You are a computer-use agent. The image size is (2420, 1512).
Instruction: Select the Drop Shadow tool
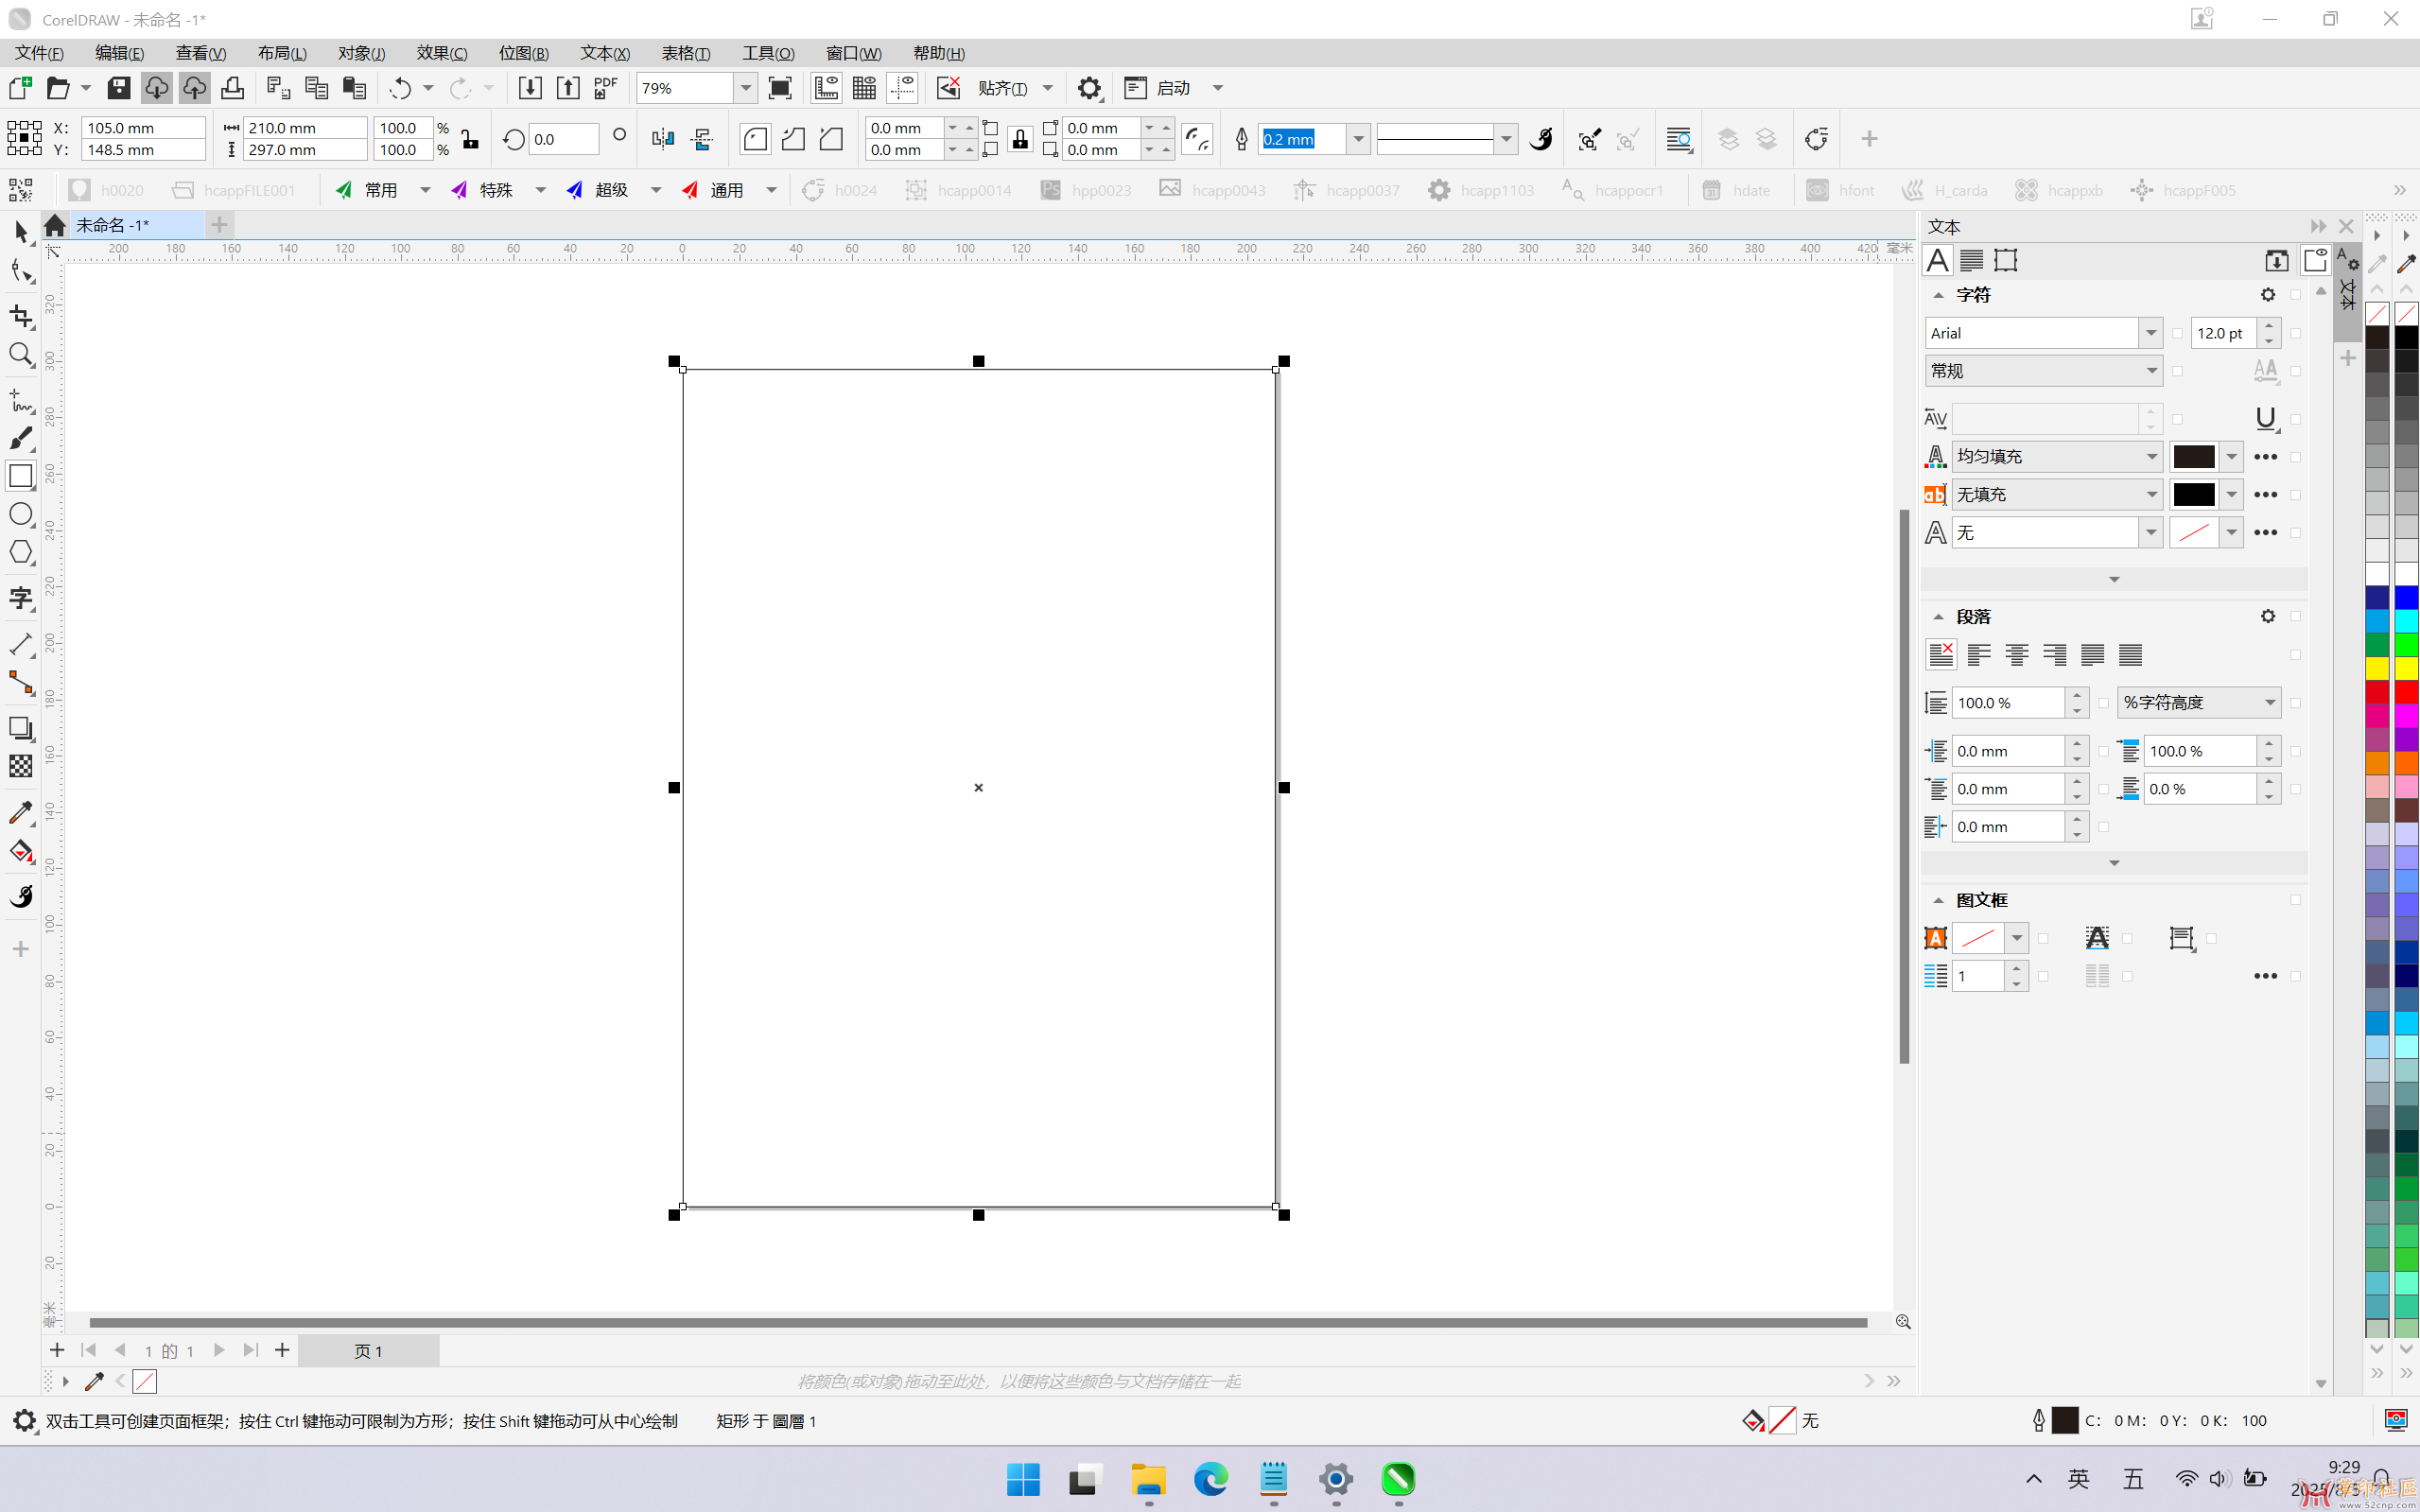click(21, 728)
